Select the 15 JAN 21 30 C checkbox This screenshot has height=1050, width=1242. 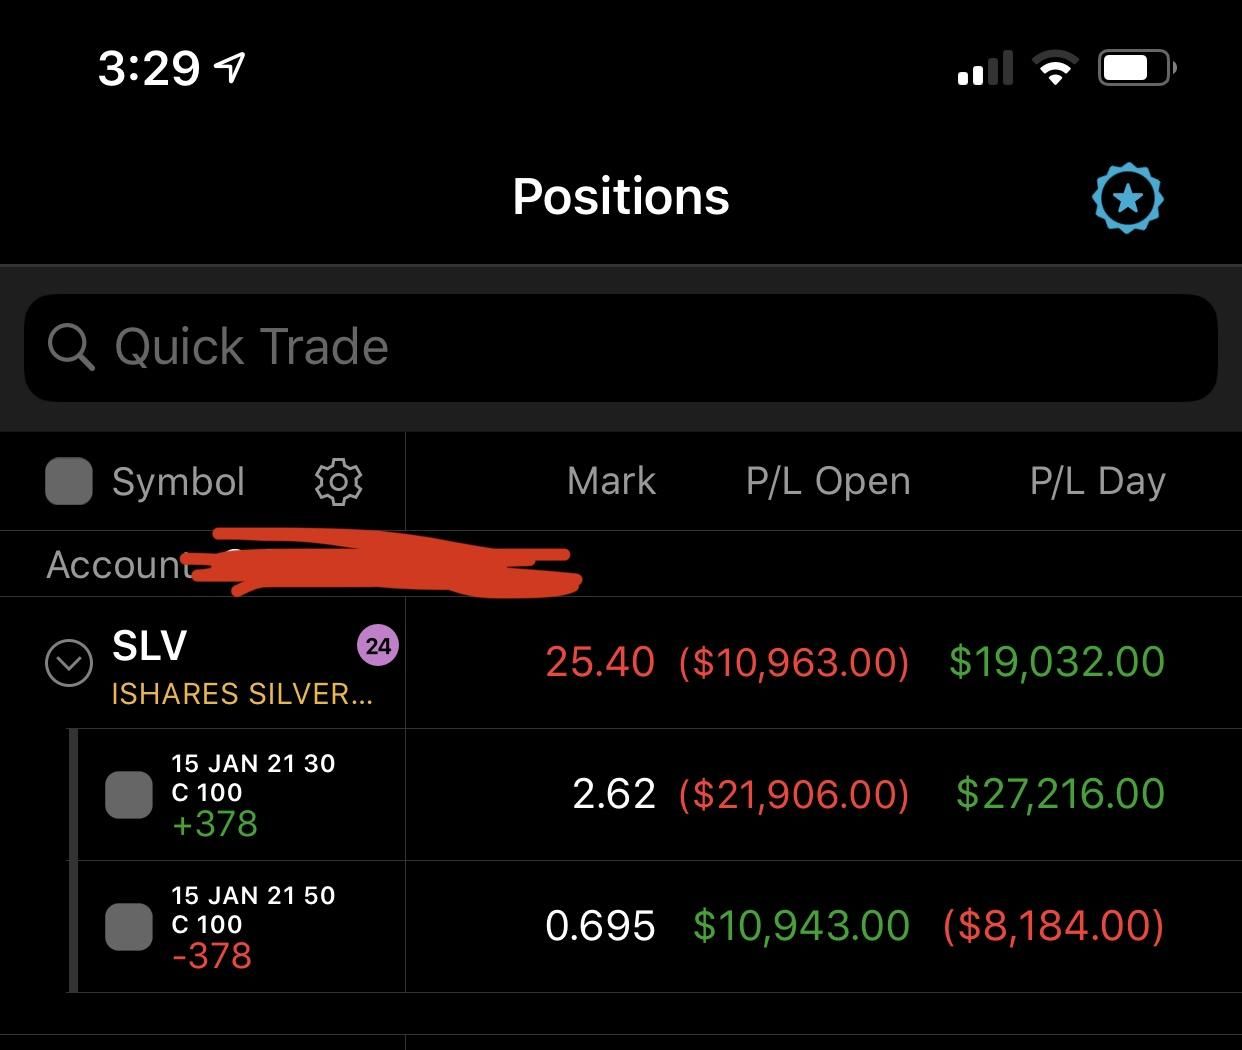(x=129, y=795)
